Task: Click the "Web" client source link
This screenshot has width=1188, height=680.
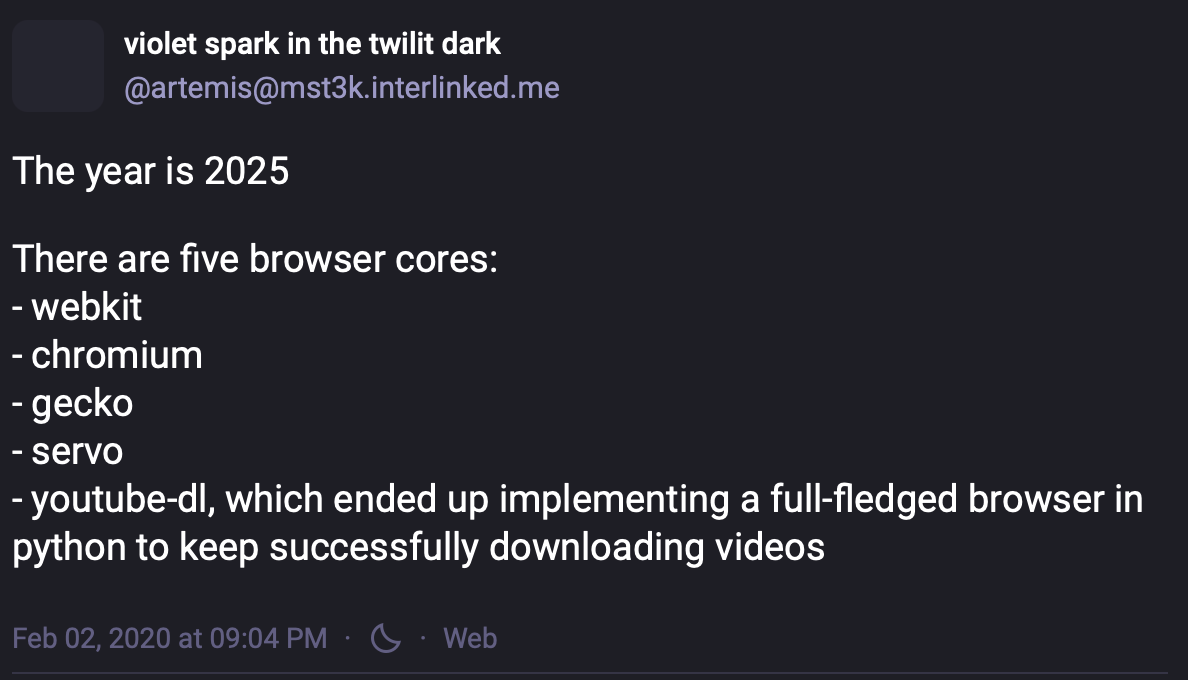Action: (x=470, y=638)
